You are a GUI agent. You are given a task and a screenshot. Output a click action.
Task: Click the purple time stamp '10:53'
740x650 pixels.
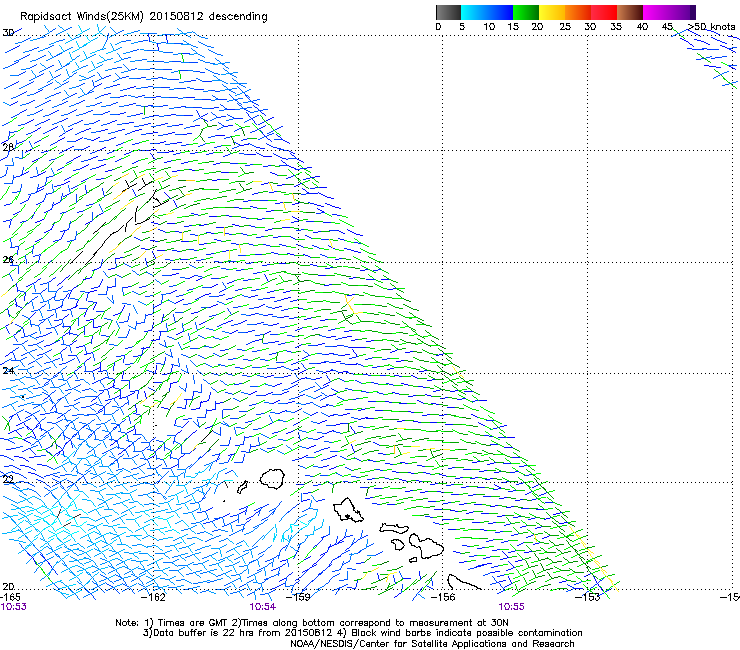13,607
